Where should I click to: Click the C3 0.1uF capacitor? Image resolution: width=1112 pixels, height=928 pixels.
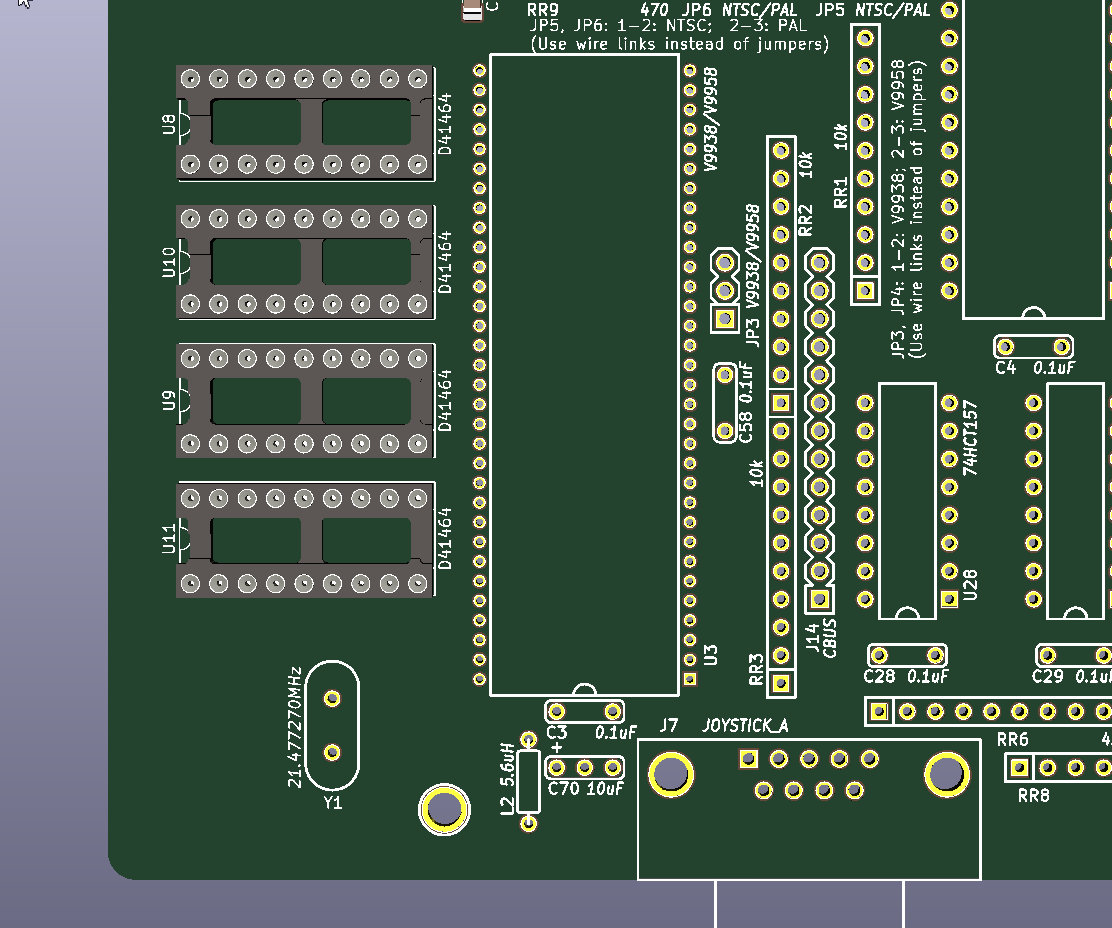584,711
